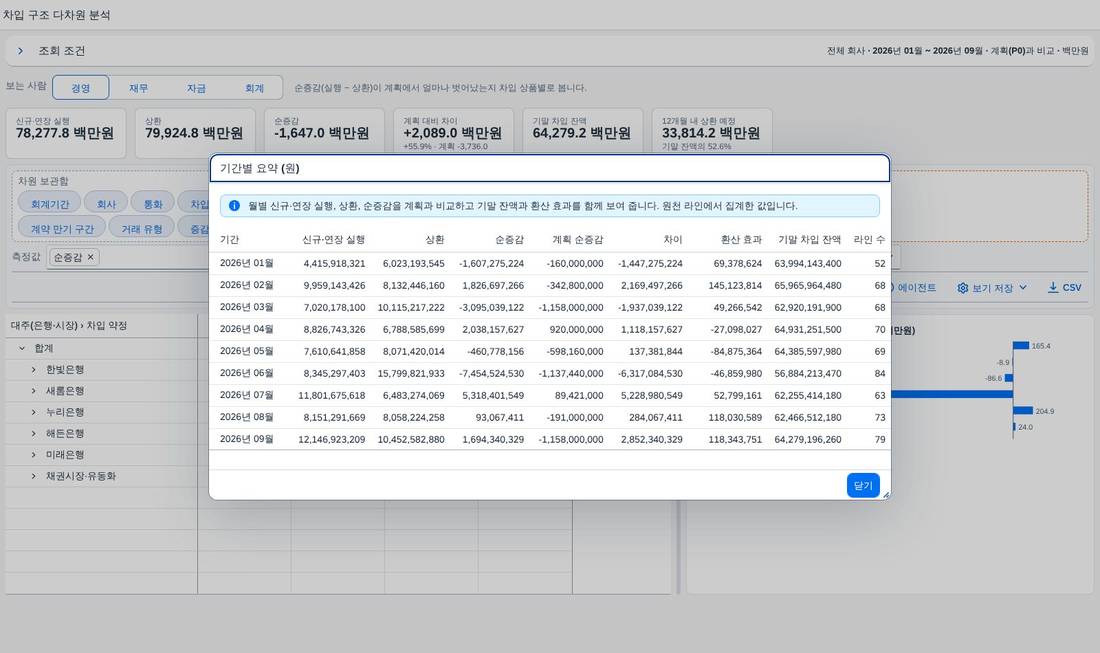Click the cell value -6,317,084,530
Screen dimensions: 1100x653
click(x=650, y=374)
